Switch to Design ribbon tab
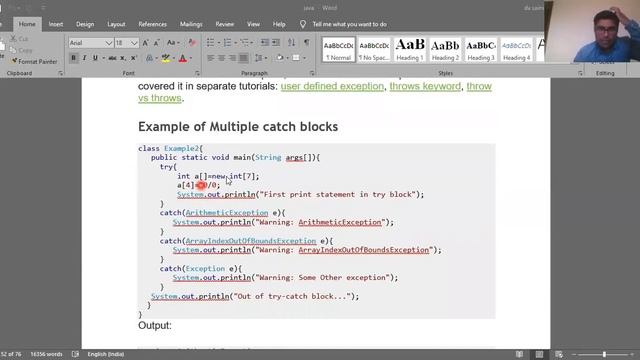 coord(85,24)
